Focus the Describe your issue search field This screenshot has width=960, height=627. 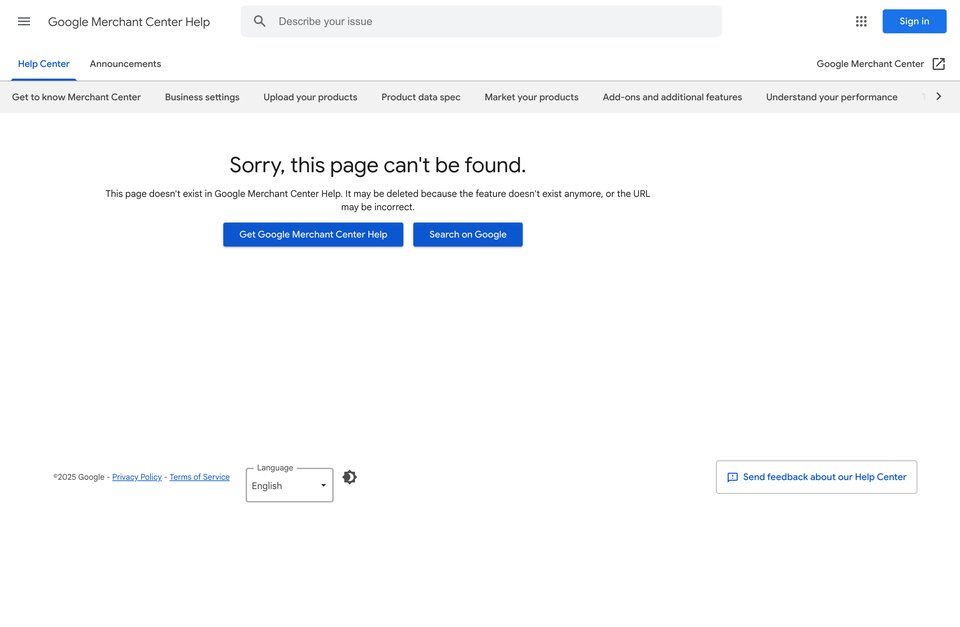pos(481,21)
